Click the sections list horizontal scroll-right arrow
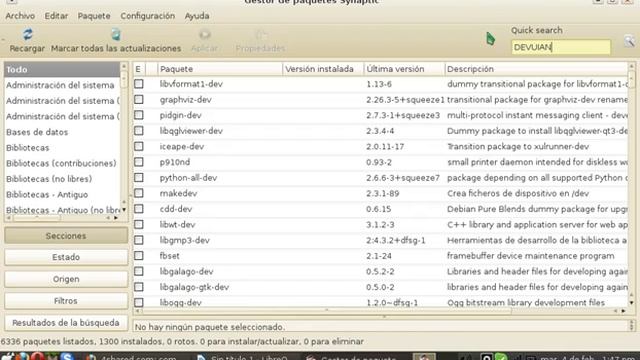Image resolution: width=640 pixels, height=360 pixels. pos(116,218)
